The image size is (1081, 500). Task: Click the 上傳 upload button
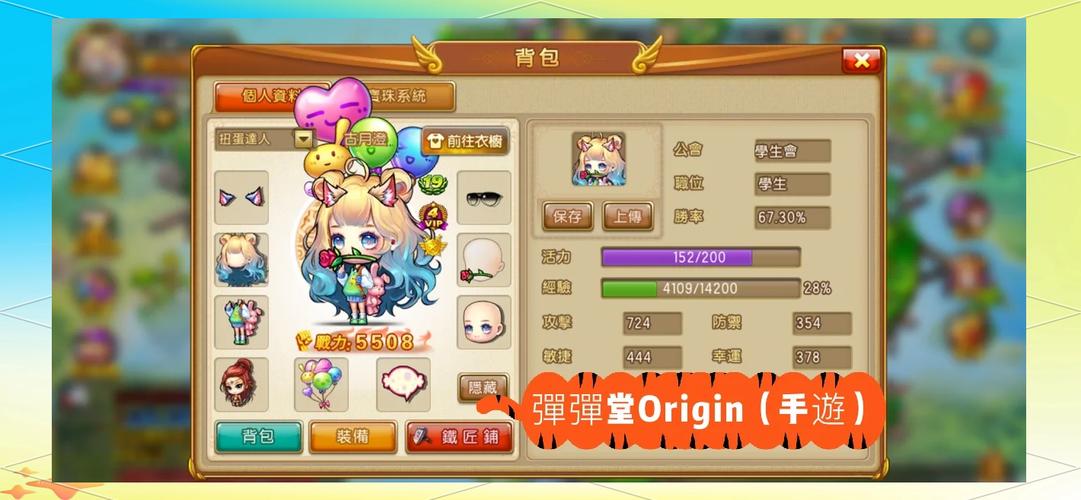click(627, 217)
